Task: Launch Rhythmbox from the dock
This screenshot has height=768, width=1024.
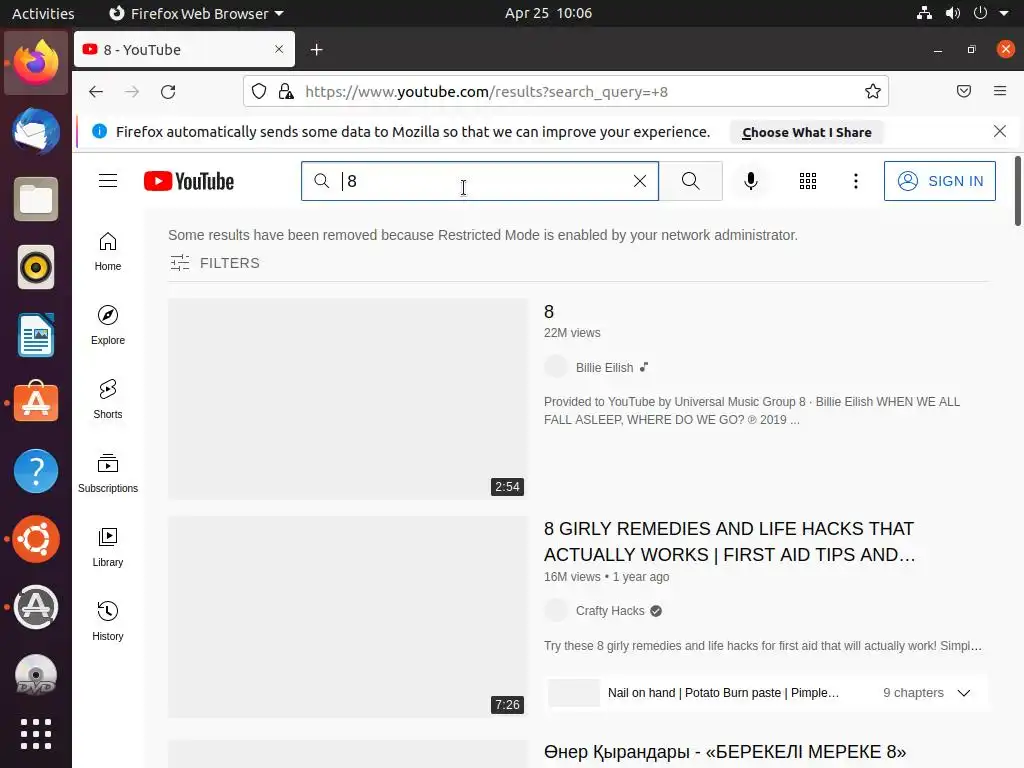Action: [36, 267]
